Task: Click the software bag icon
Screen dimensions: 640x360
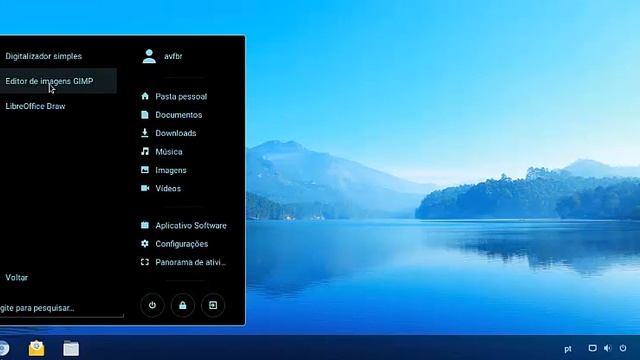Action: [145, 225]
